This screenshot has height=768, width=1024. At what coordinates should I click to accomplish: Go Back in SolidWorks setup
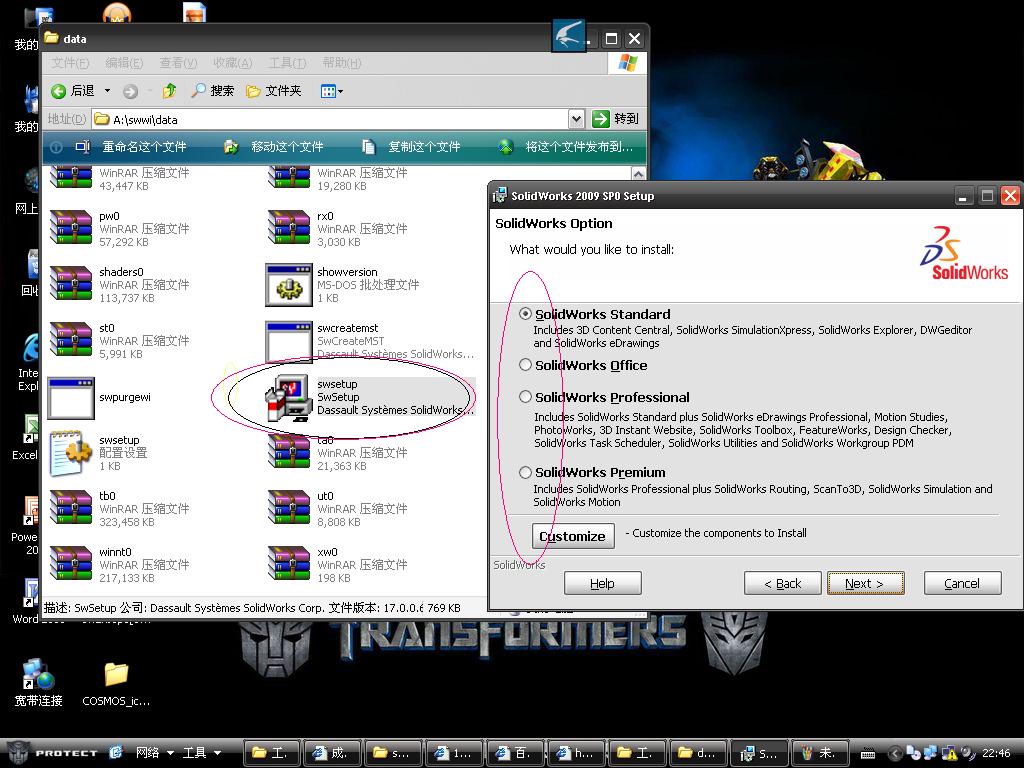pos(782,583)
